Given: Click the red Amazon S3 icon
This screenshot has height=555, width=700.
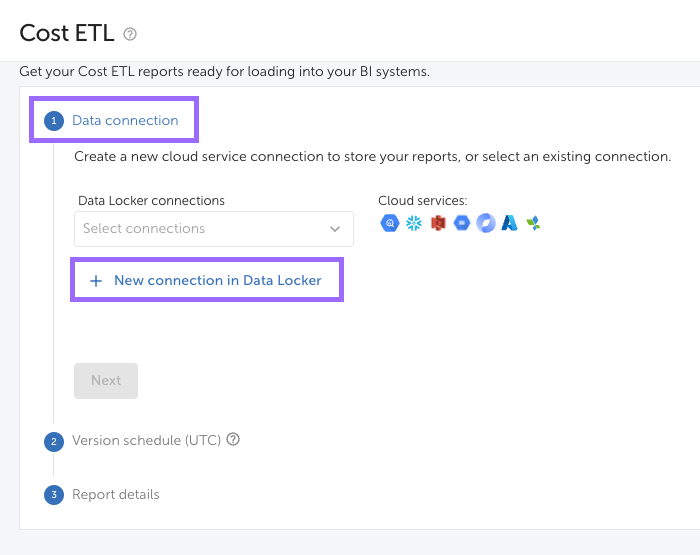Looking at the screenshot, I should pos(438,223).
